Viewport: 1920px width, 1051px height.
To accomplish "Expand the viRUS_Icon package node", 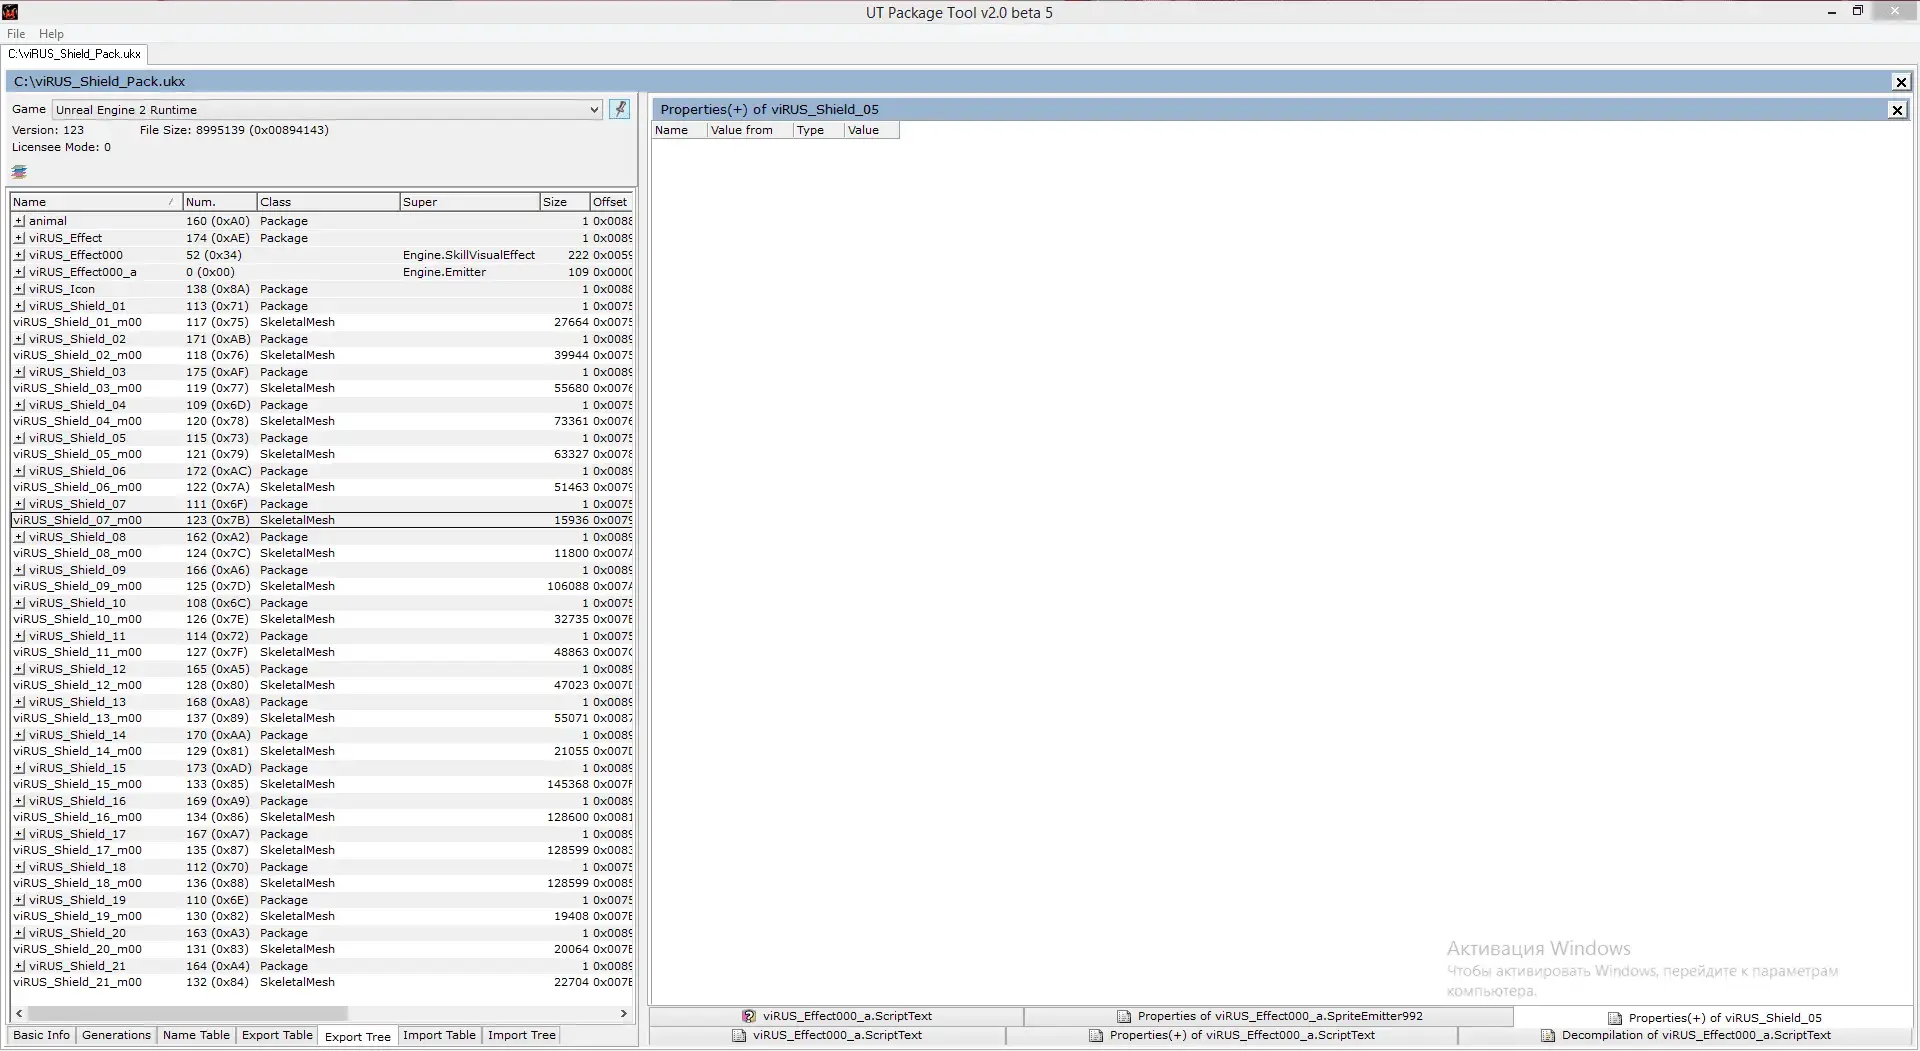I will coord(19,289).
